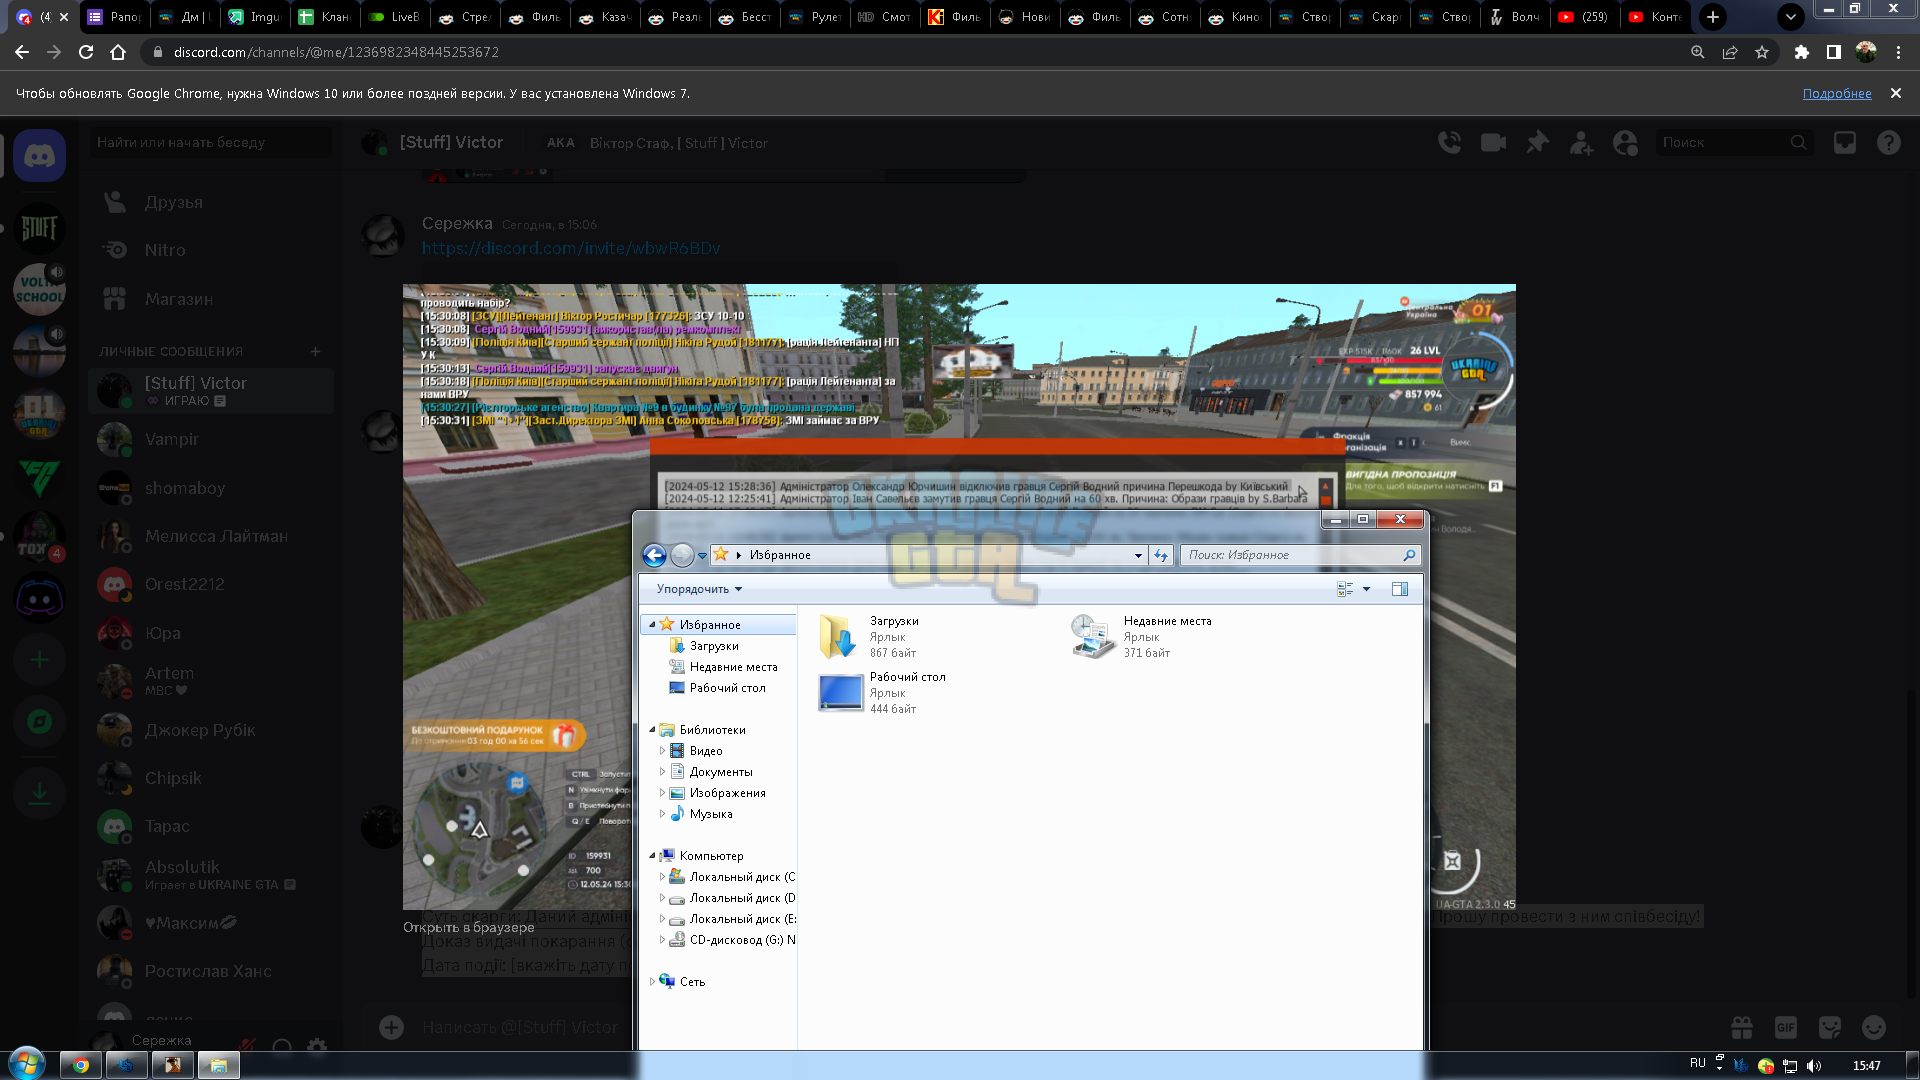
Task: Click Открыть в браузере under the image
Action: click(469, 928)
